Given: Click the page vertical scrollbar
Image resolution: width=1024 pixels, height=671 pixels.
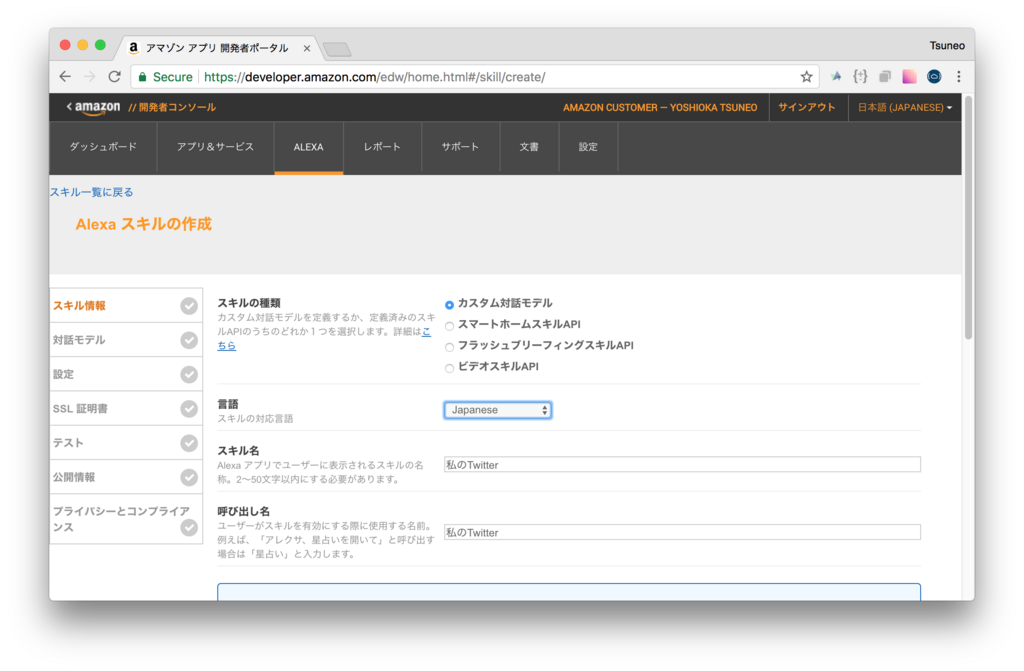Looking at the screenshot, I should tap(968, 218).
